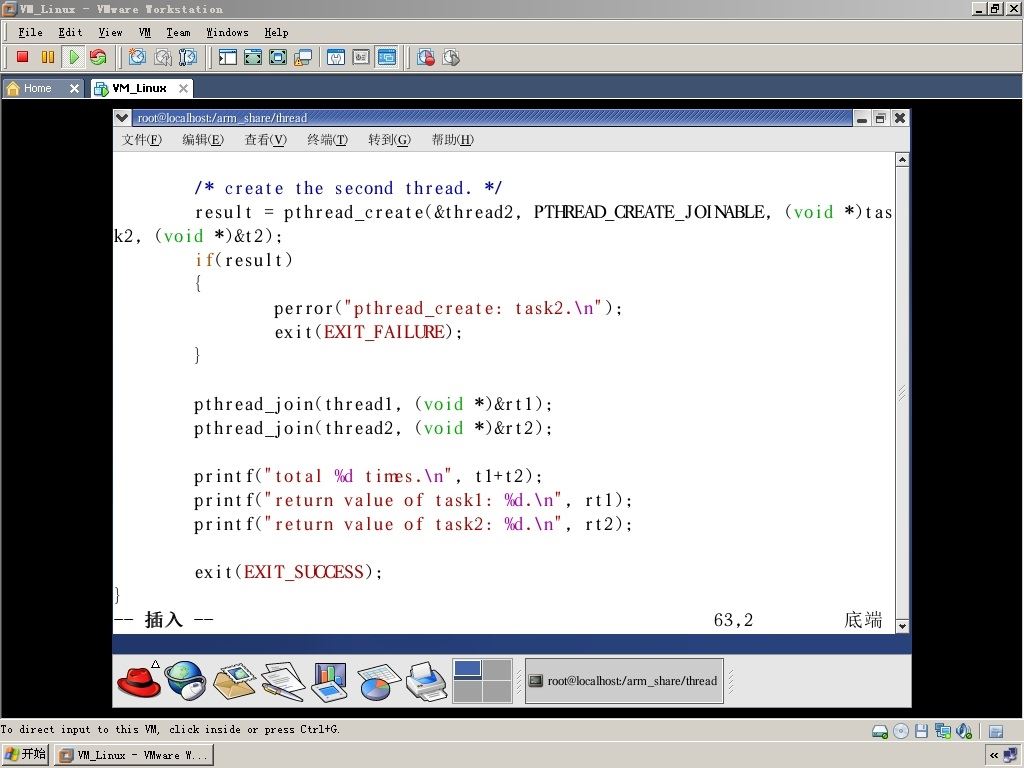Open the VMware Help menu
The height and width of the screenshot is (768, 1024).
pos(276,32)
